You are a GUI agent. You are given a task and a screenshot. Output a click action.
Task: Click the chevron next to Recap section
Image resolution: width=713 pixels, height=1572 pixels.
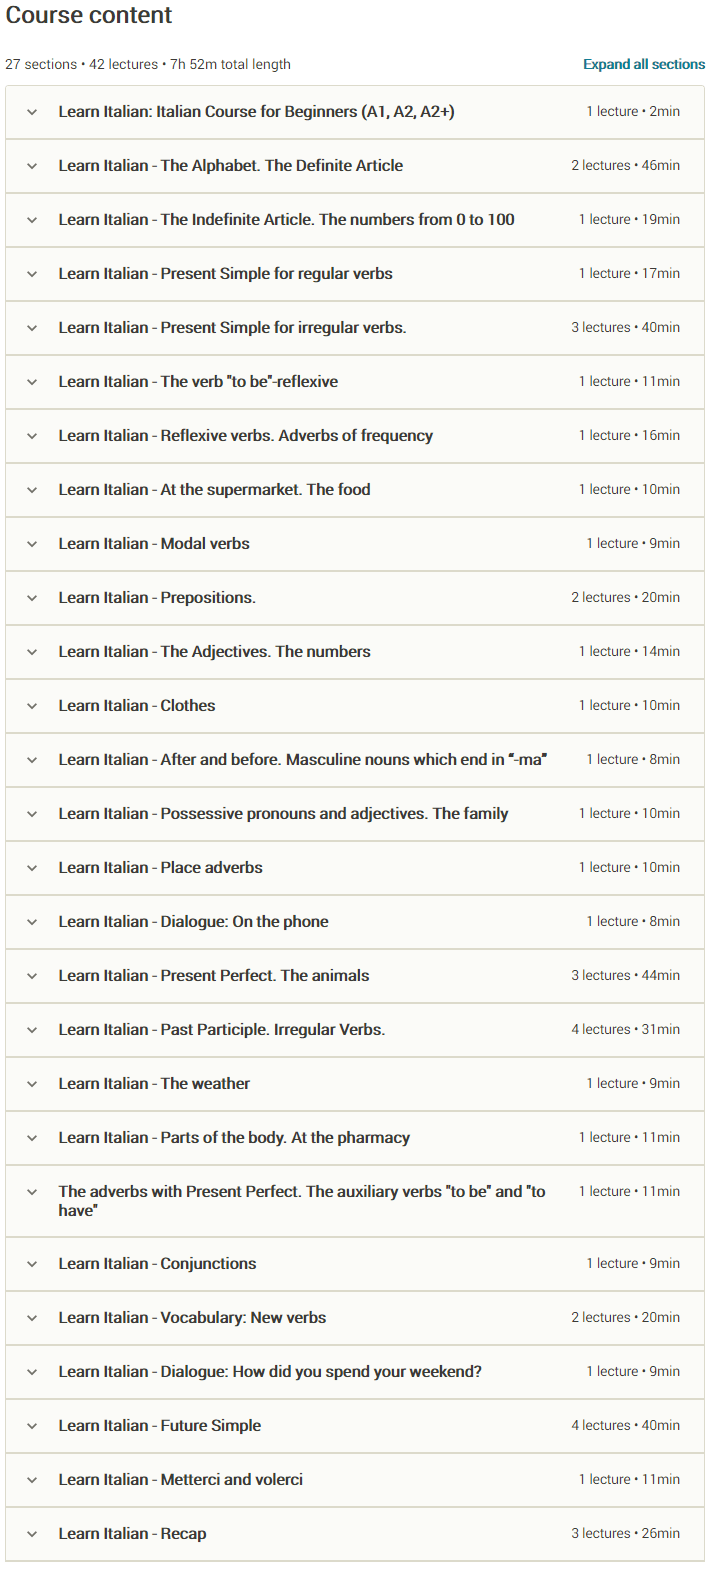pyautogui.click(x=32, y=1534)
